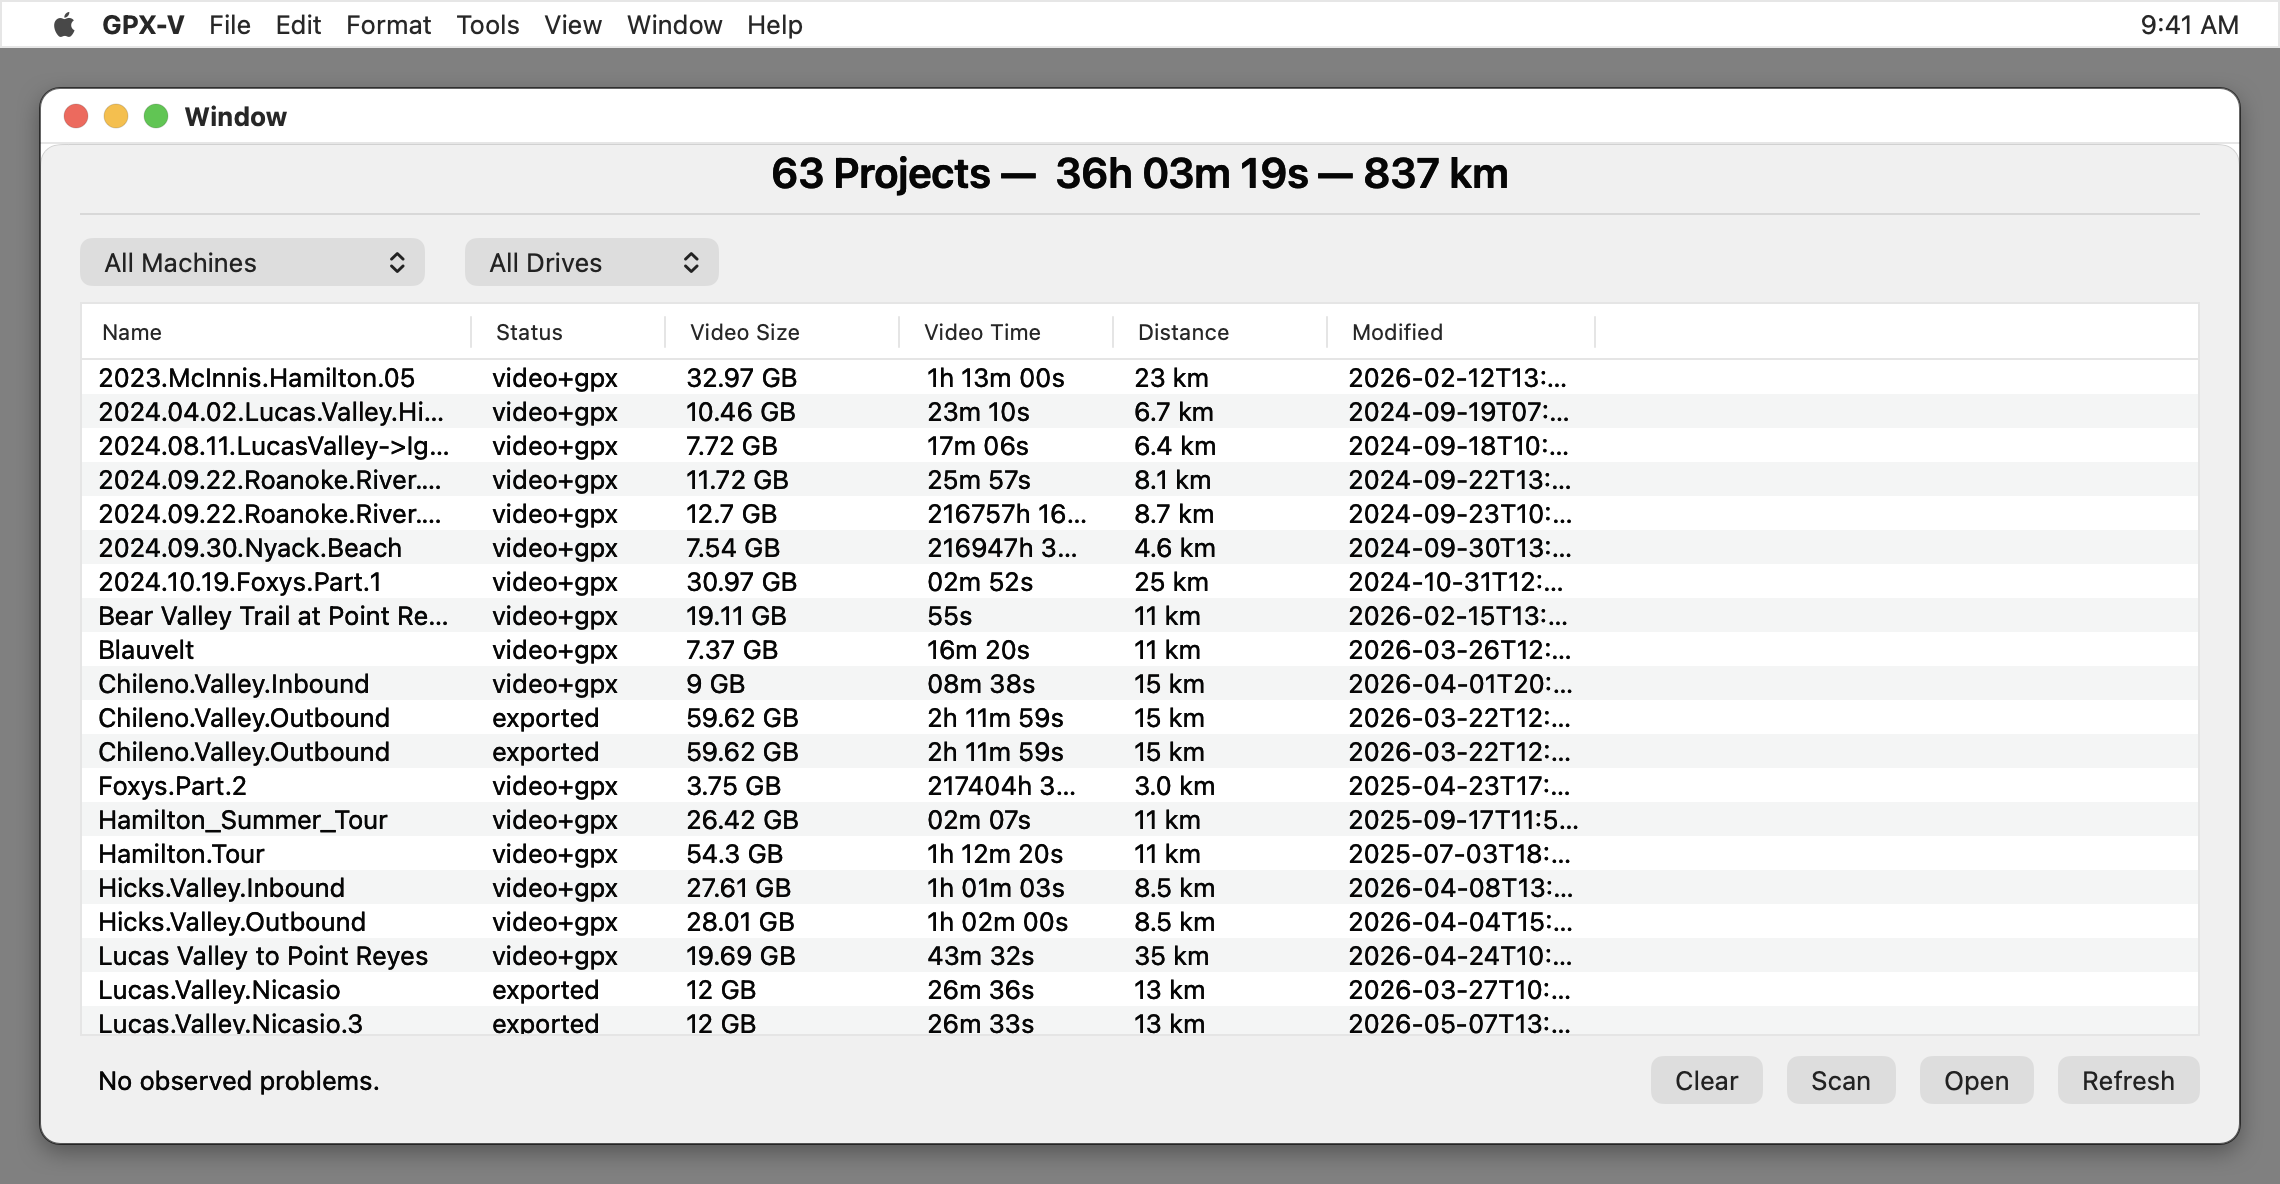Select the Lucas.Valley.Nicasio.3 project row
The width and height of the screenshot is (2280, 1184).
[1140, 1022]
